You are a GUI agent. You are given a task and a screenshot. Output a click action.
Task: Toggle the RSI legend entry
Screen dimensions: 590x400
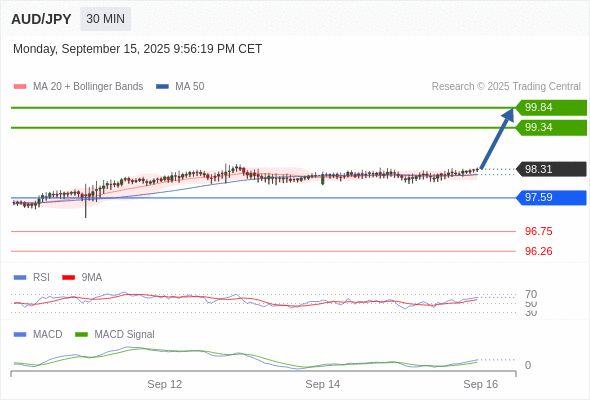[32, 277]
